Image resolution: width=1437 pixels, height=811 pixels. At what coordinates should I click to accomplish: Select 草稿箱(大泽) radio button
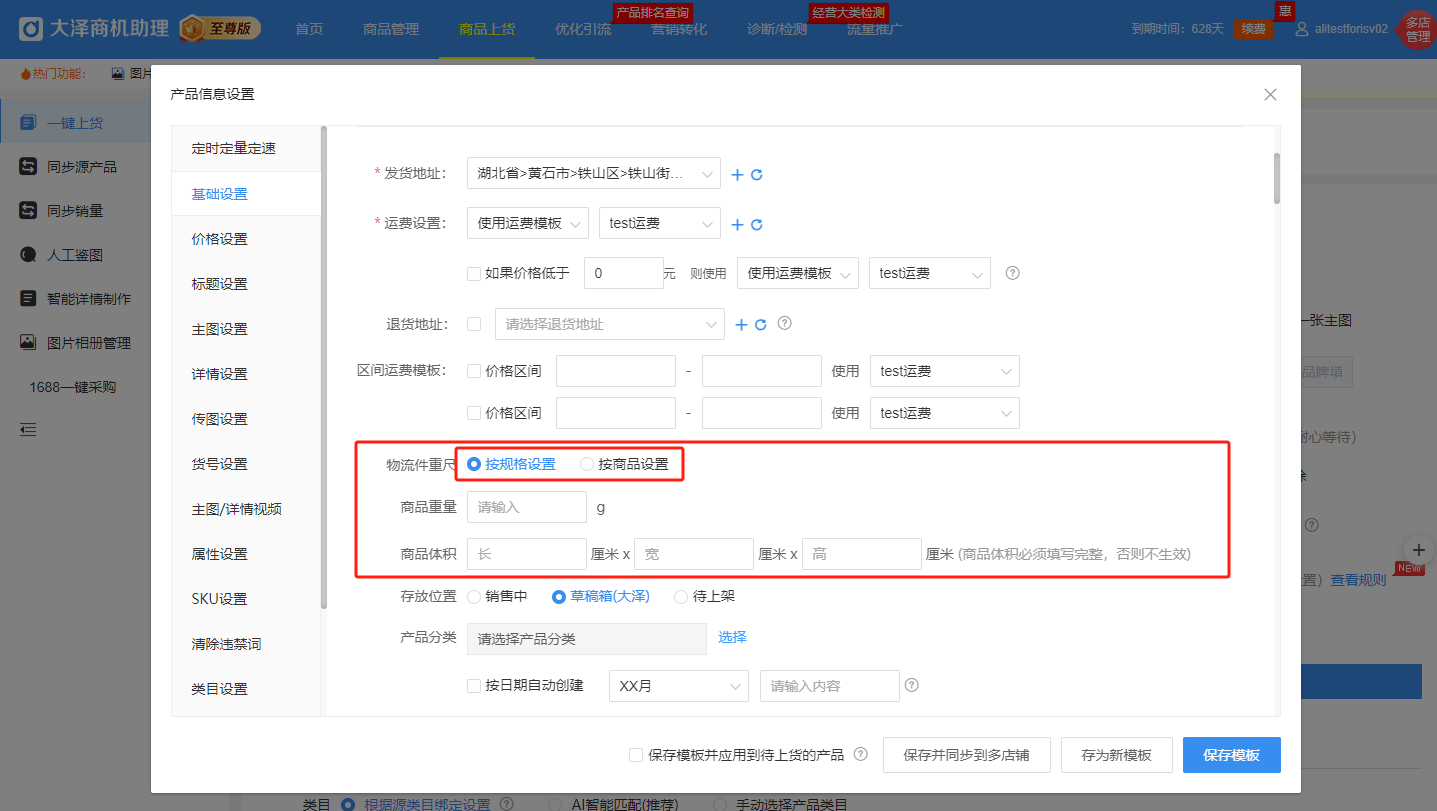pos(559,596)
